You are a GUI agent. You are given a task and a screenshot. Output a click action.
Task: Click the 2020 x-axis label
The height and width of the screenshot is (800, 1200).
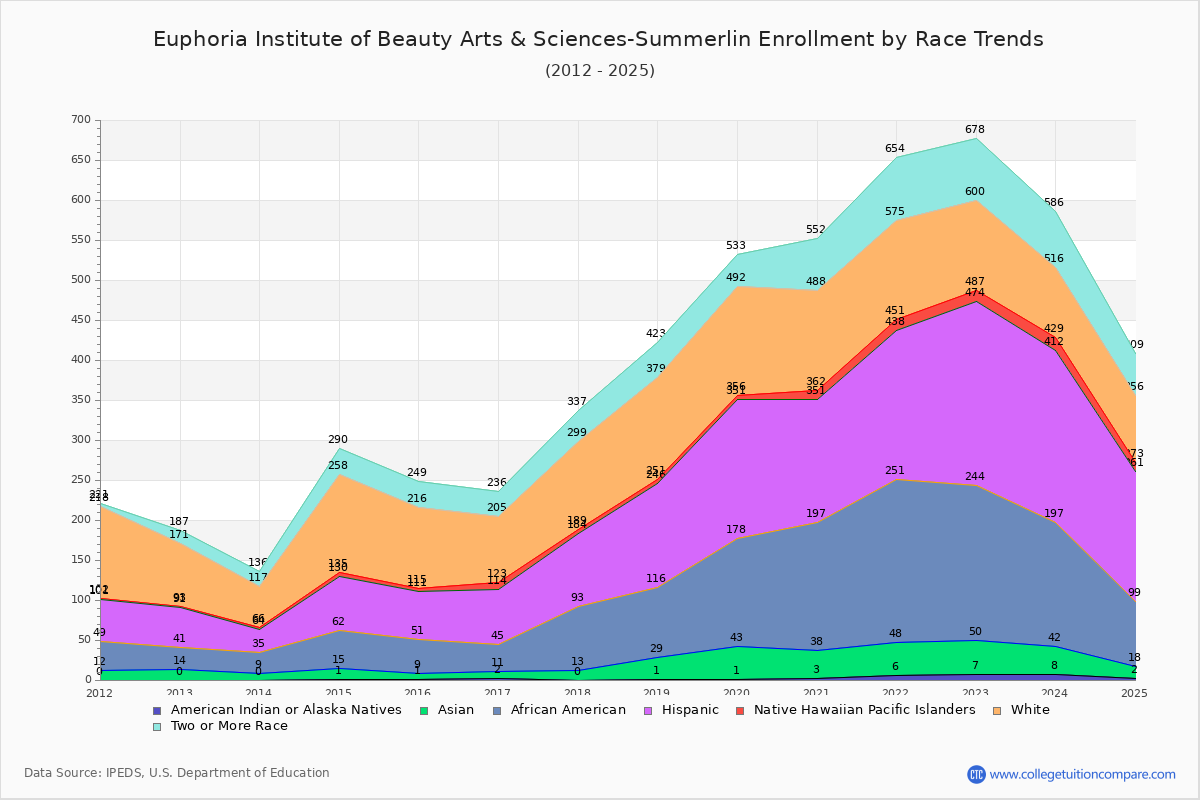point(737,693)
